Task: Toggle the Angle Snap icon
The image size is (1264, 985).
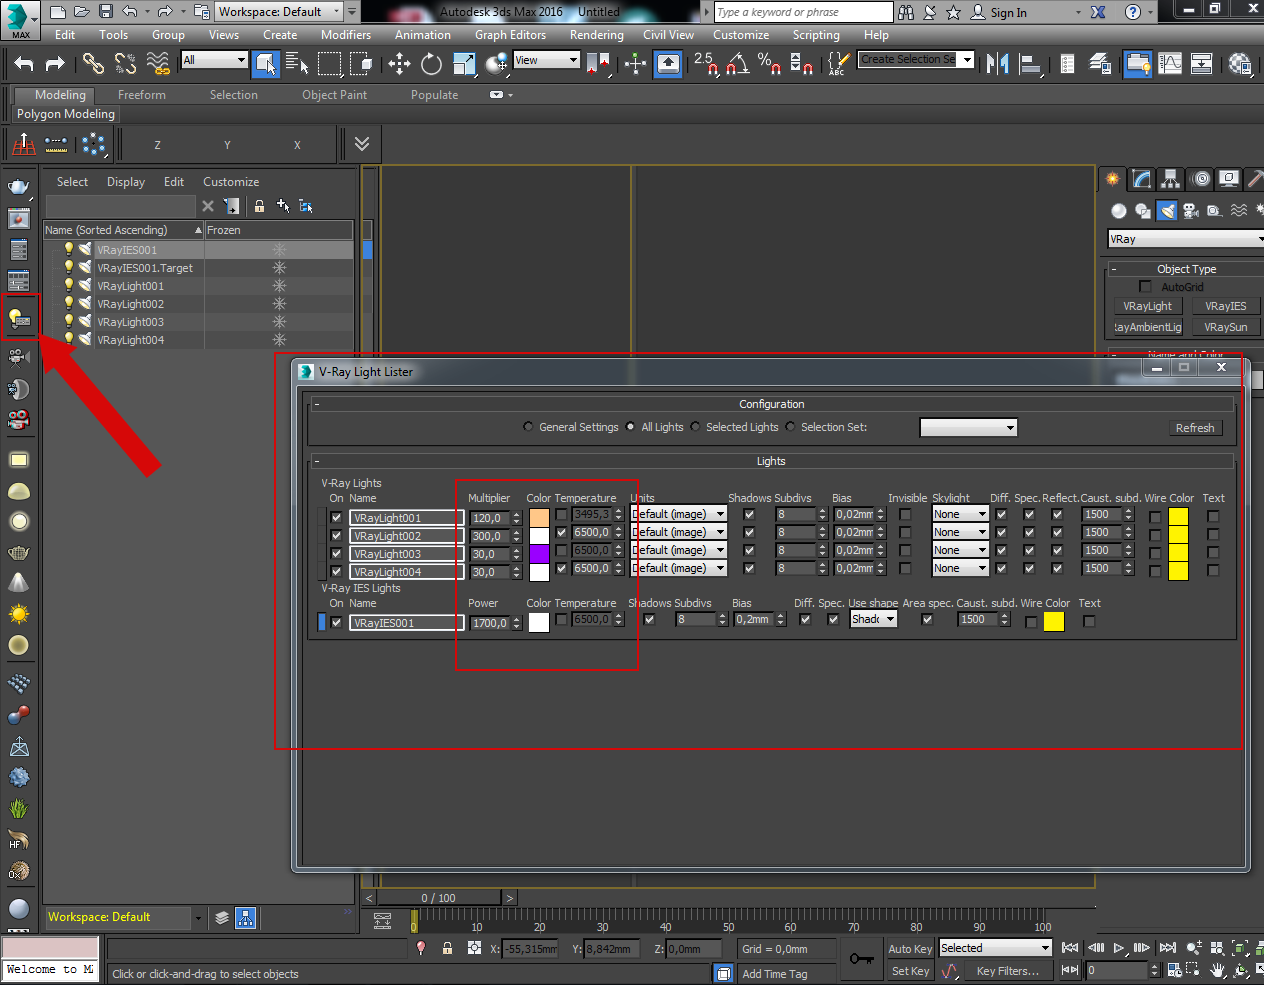Action: (x=737, y=64)
